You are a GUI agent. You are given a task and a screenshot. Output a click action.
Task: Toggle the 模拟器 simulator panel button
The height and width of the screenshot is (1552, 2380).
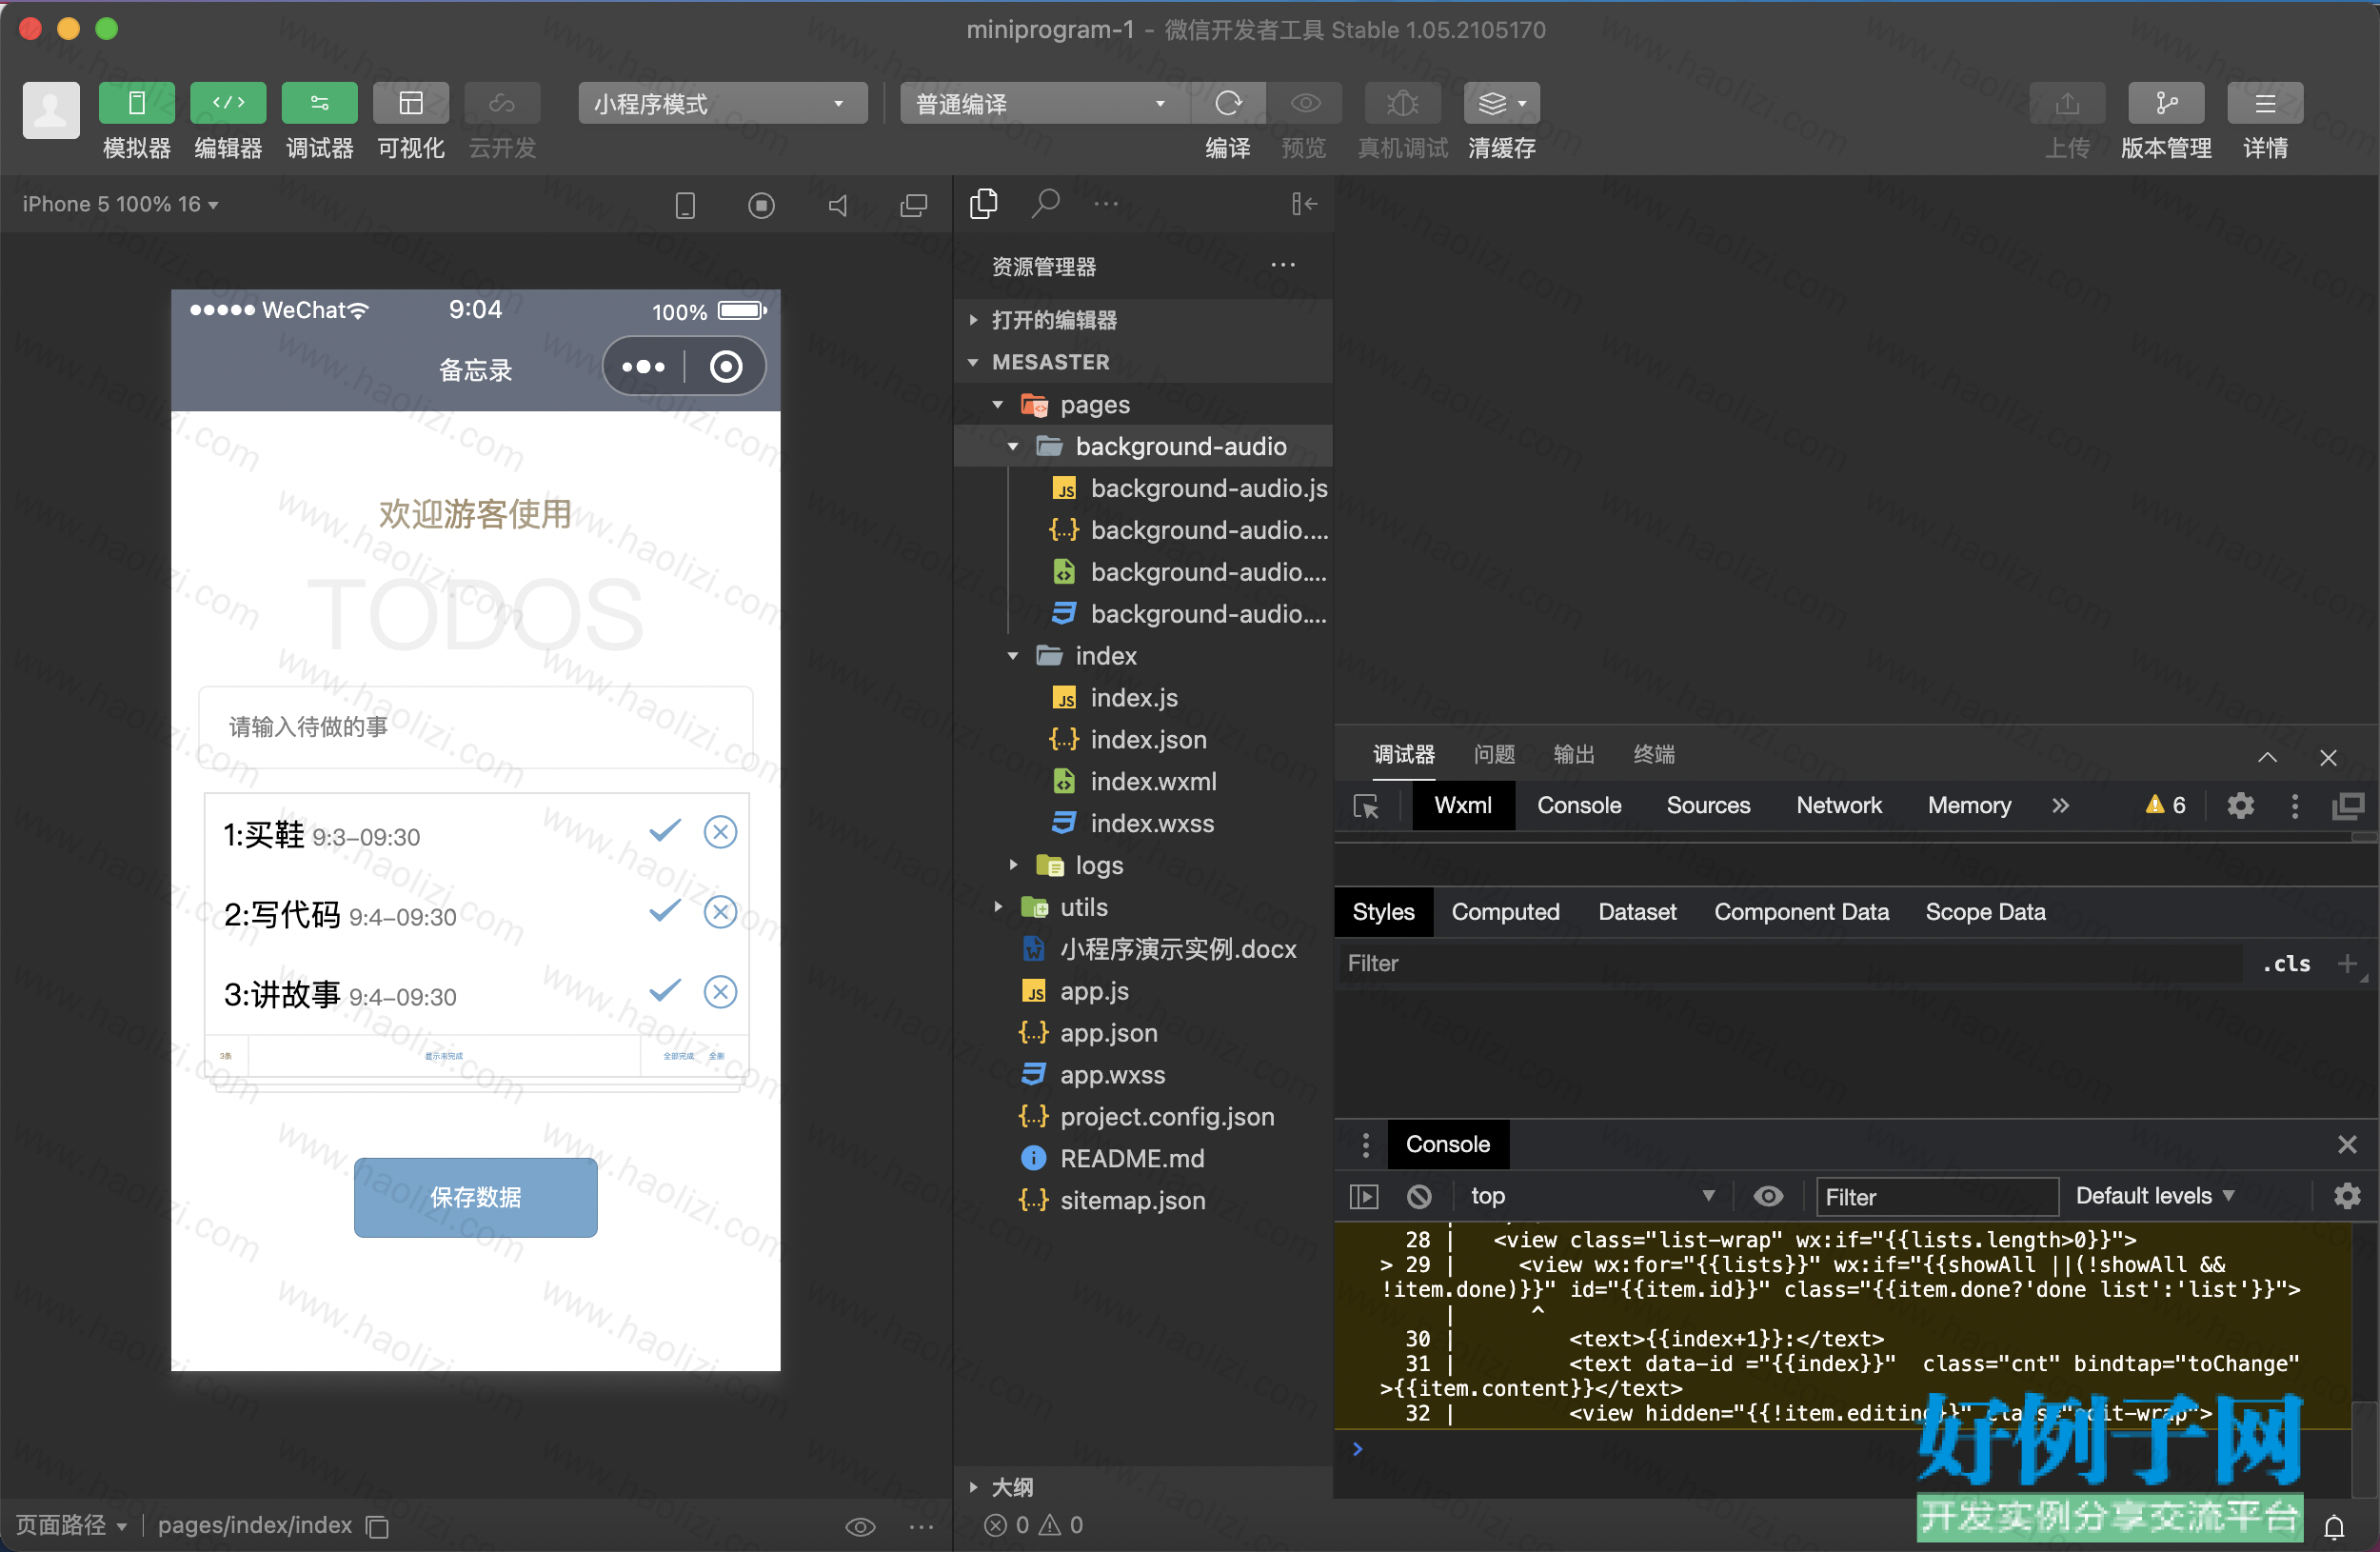[137, 103]
